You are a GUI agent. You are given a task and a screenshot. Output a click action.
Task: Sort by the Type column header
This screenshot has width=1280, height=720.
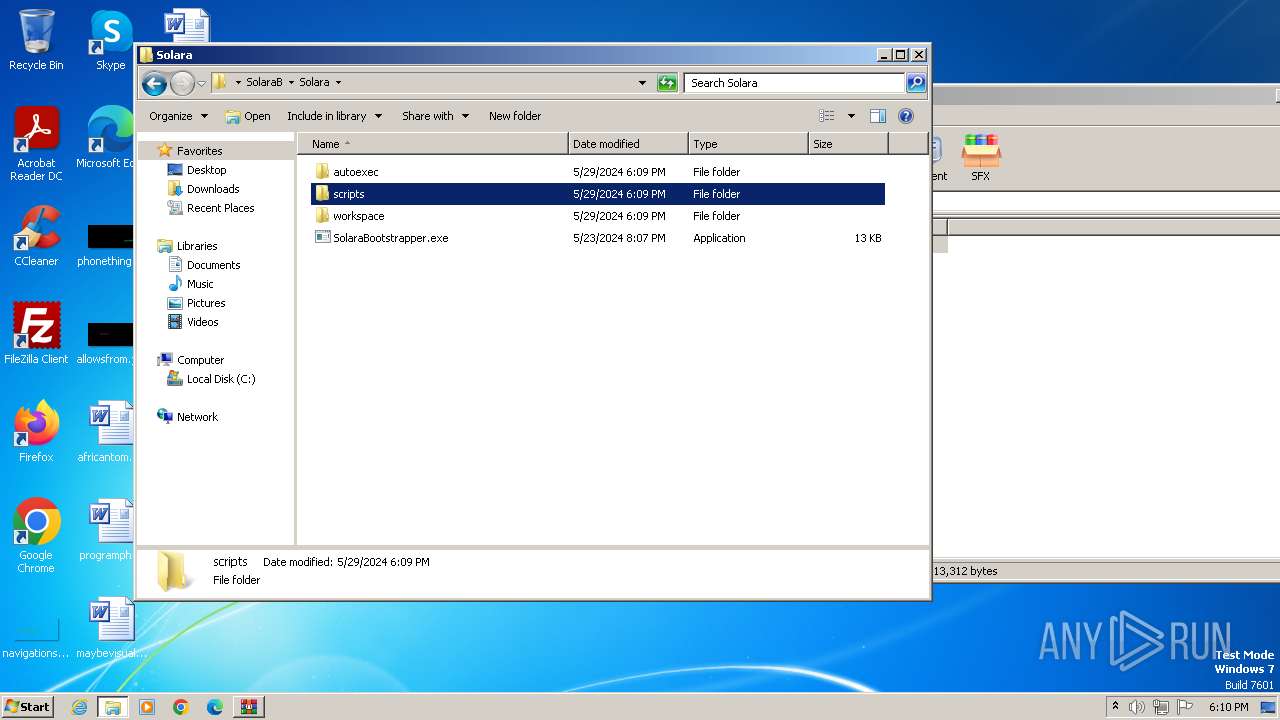[x=748, y=144]
